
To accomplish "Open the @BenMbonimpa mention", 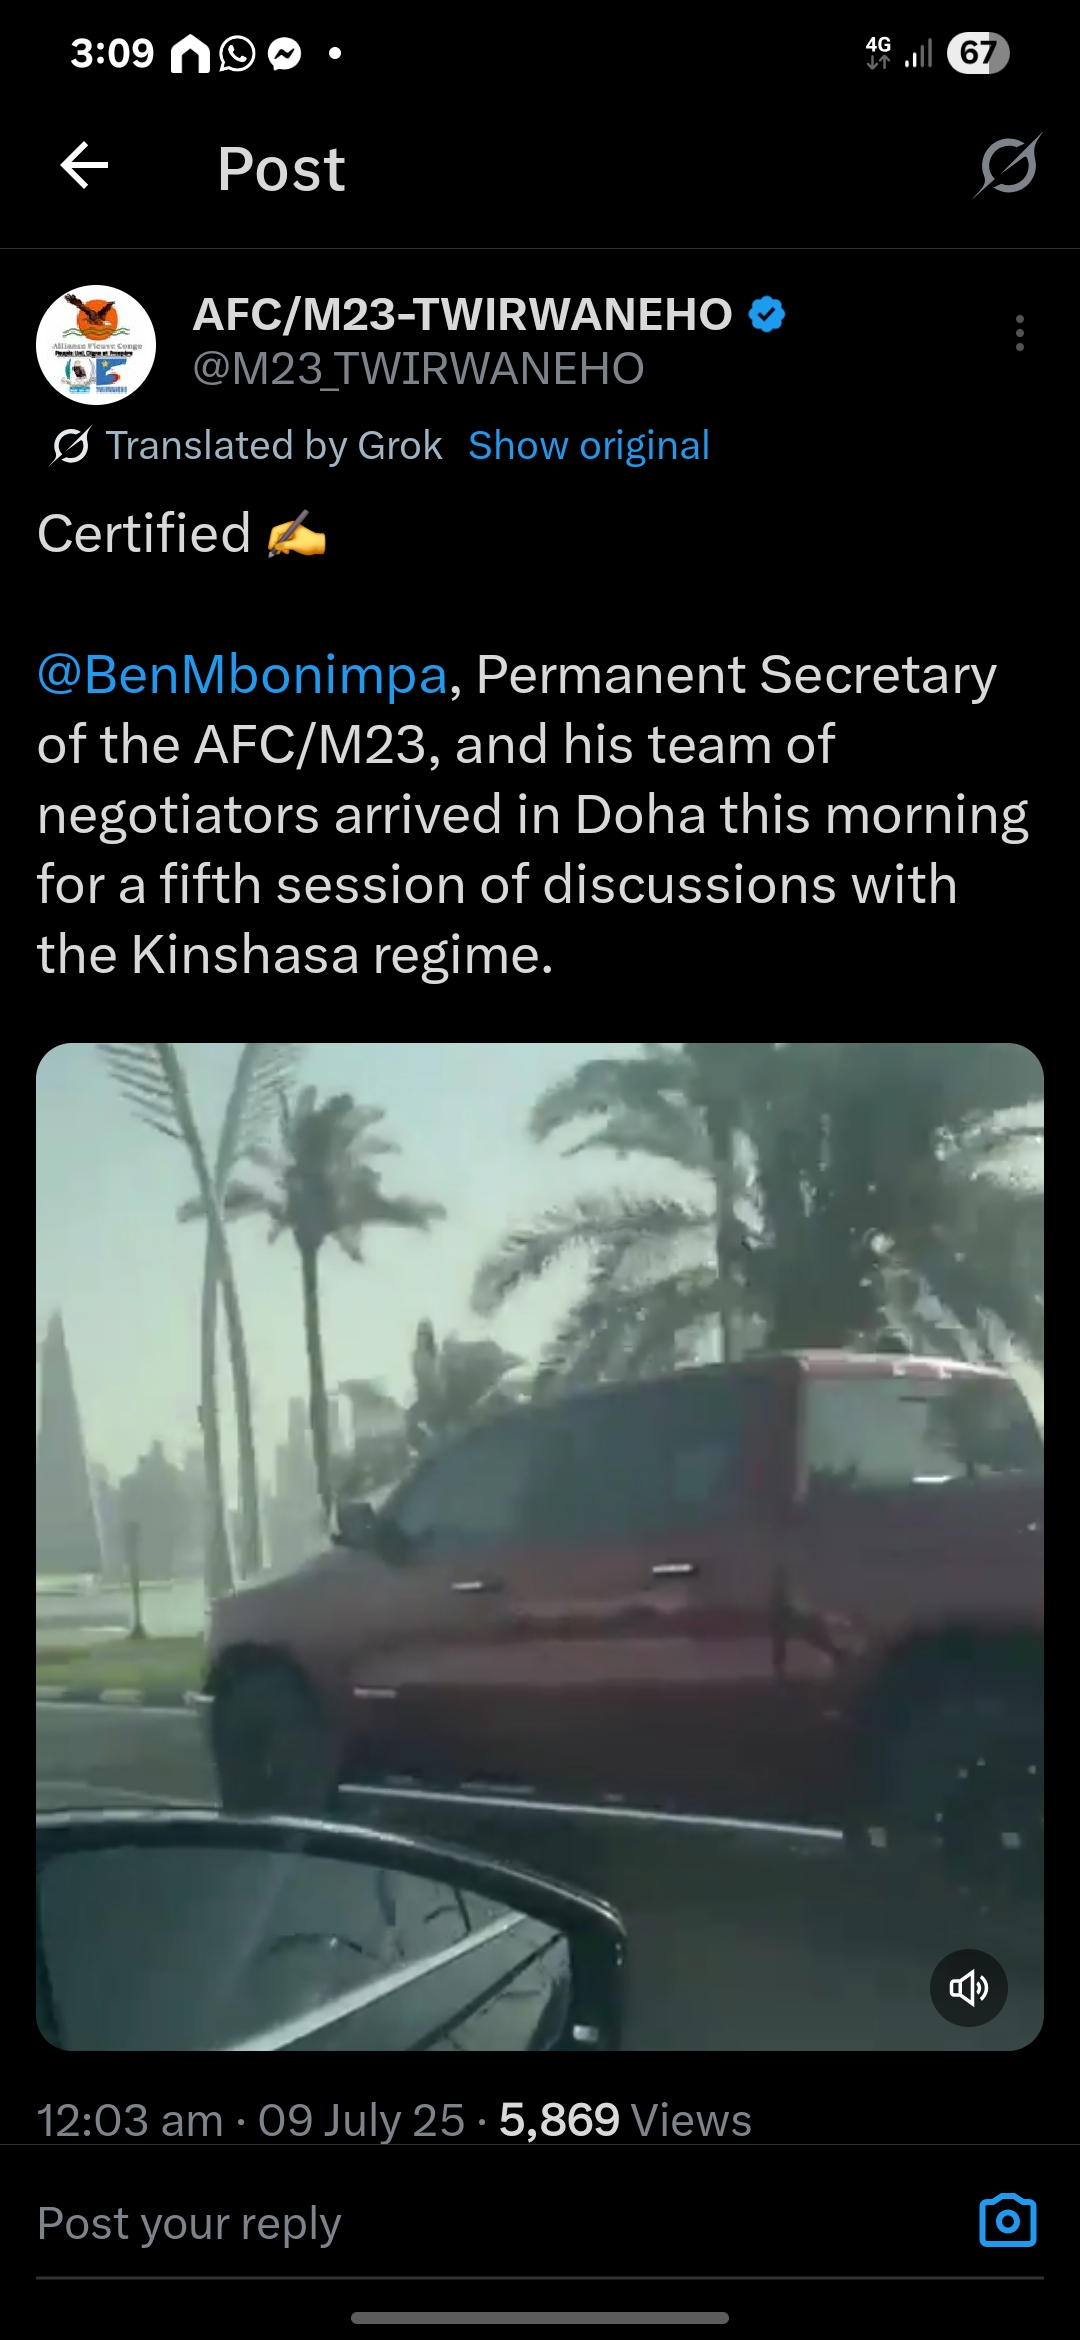I will 242,675.
